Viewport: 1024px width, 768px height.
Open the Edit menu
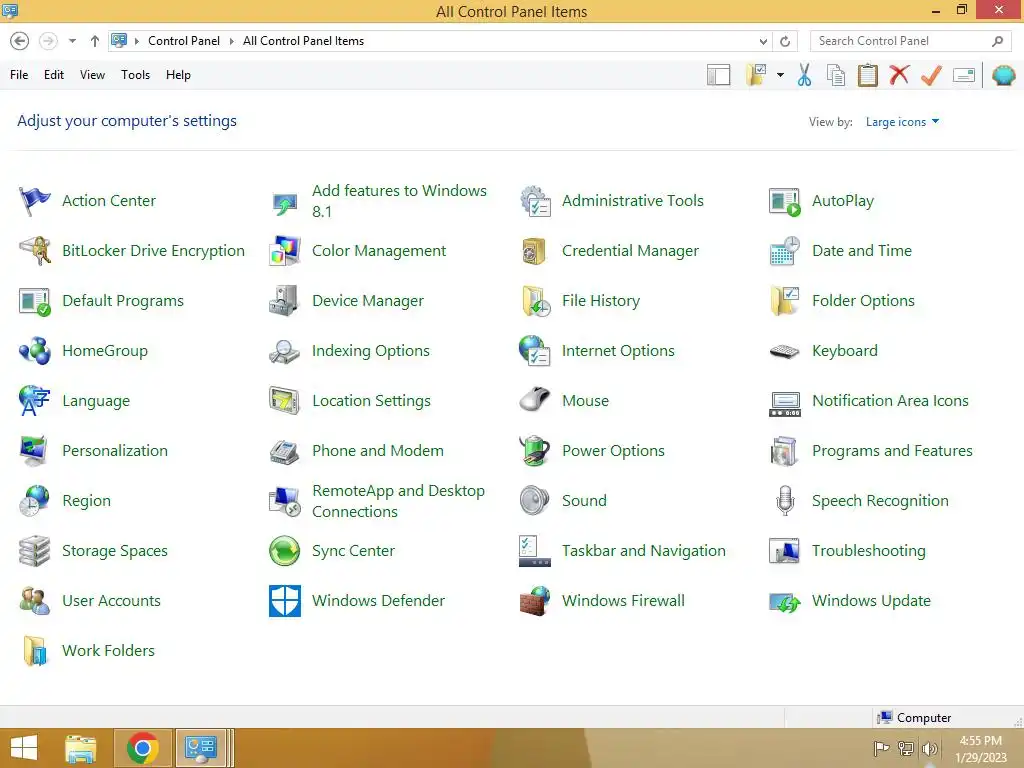(54, 75)
